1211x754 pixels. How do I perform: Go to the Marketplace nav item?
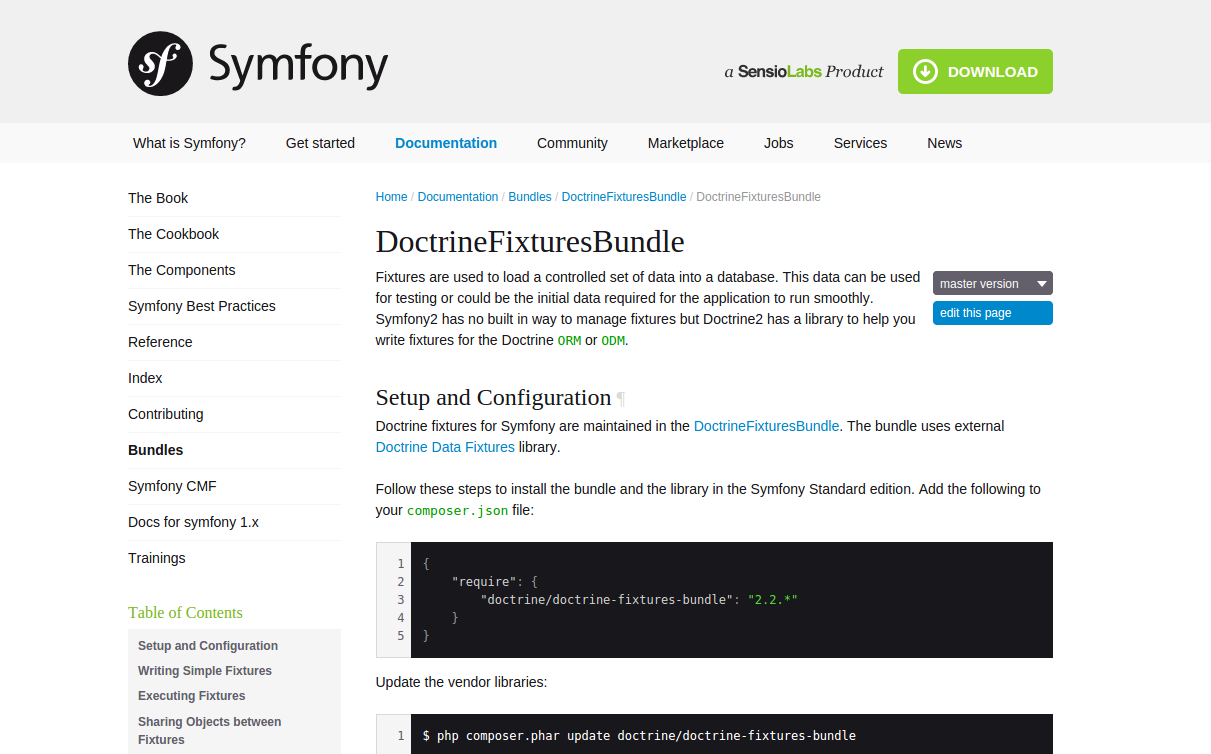click(x=685, y=143)
